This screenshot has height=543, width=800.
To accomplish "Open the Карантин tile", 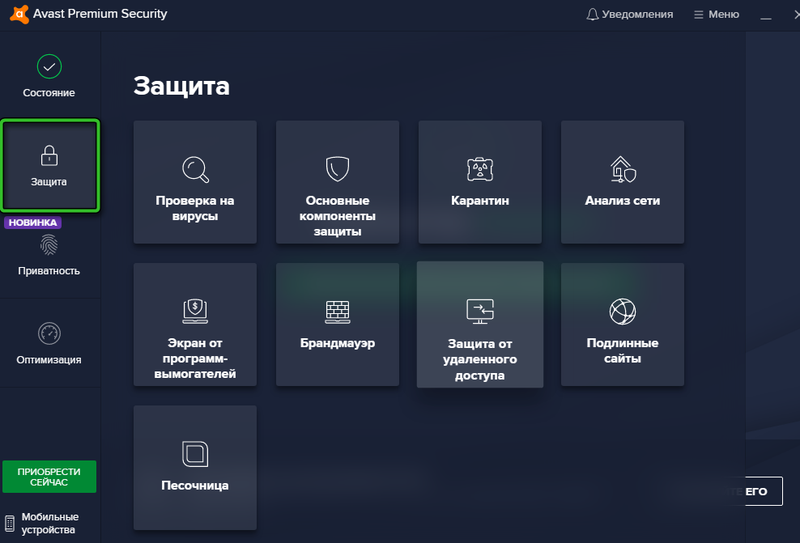I will tap(480, 182).
